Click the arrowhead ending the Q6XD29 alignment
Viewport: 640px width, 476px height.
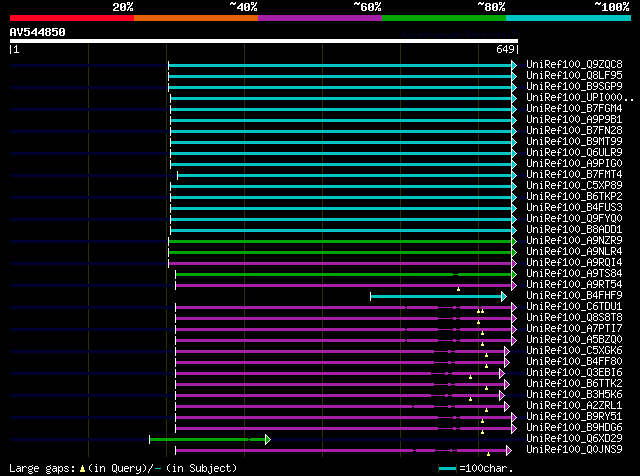pyautogui.click(x=268, y=440)
